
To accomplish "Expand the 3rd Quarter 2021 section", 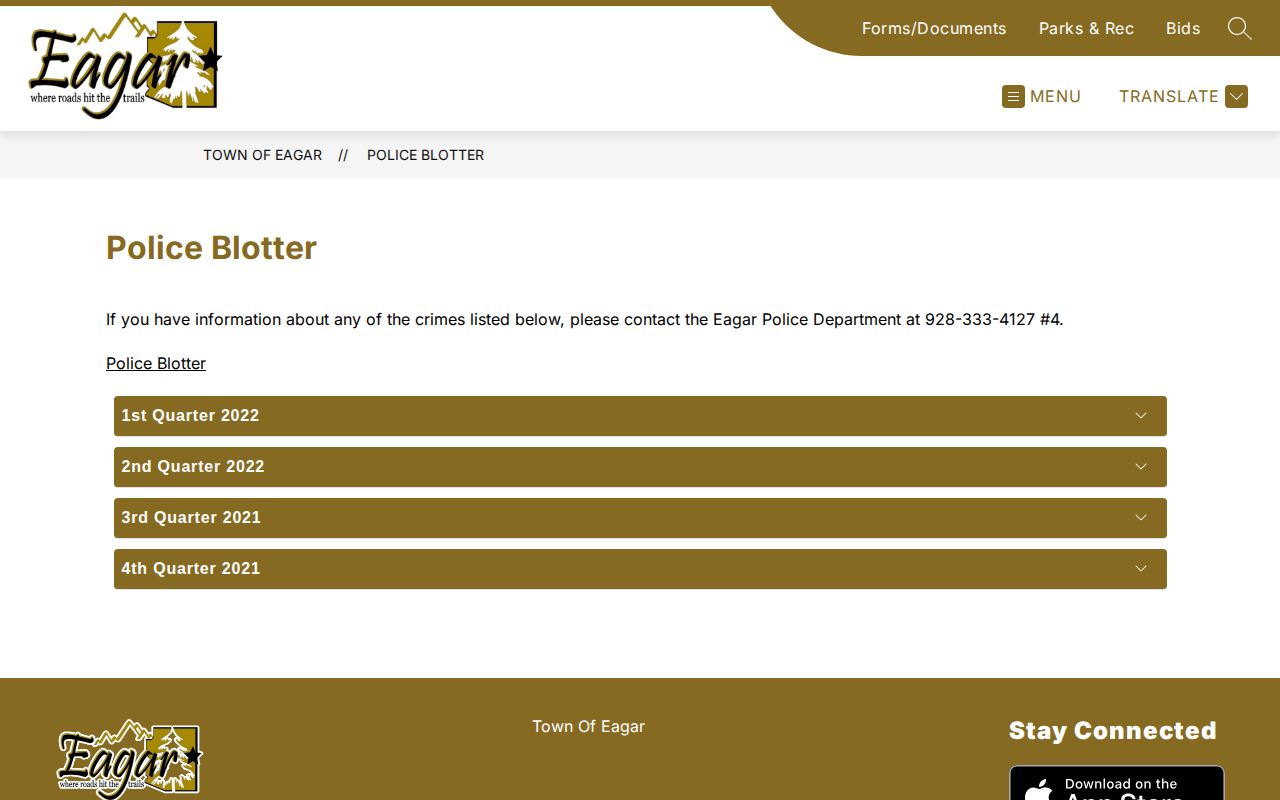I will pos(640,518).
